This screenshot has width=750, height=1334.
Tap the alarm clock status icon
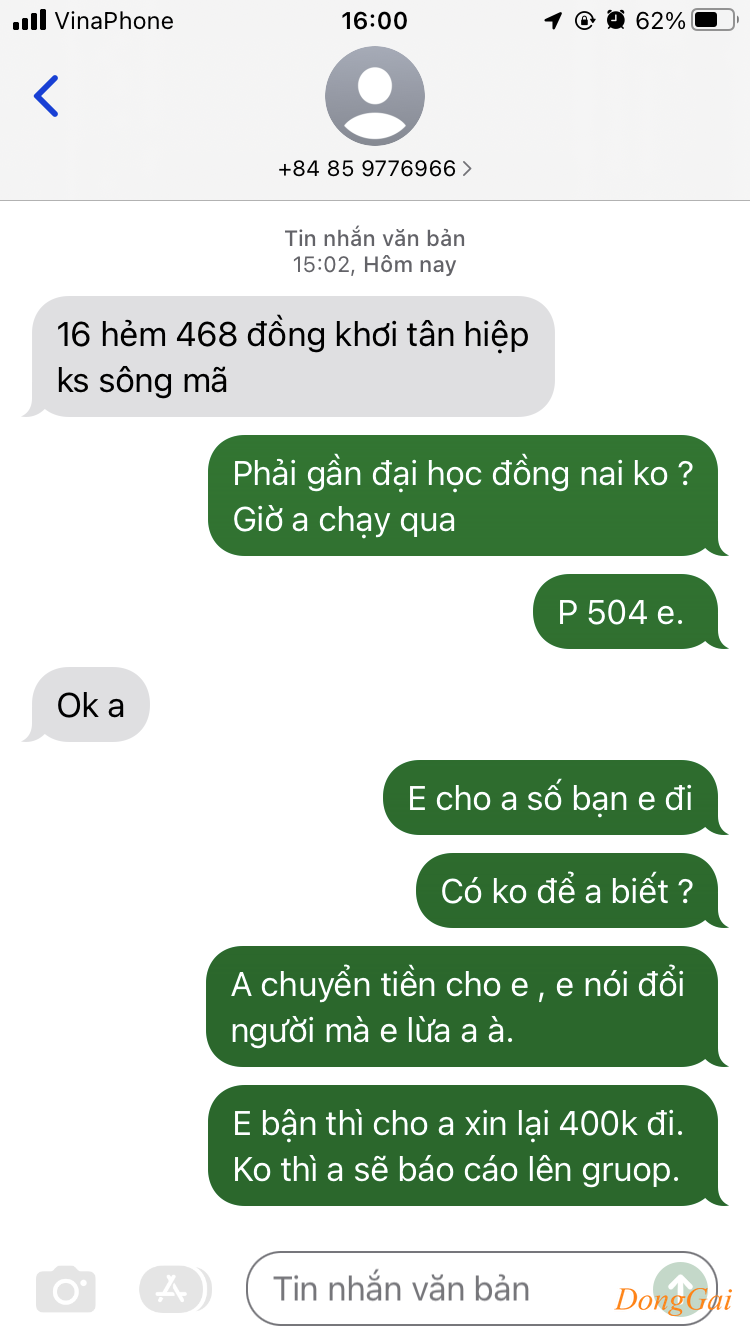click(616, 20)
